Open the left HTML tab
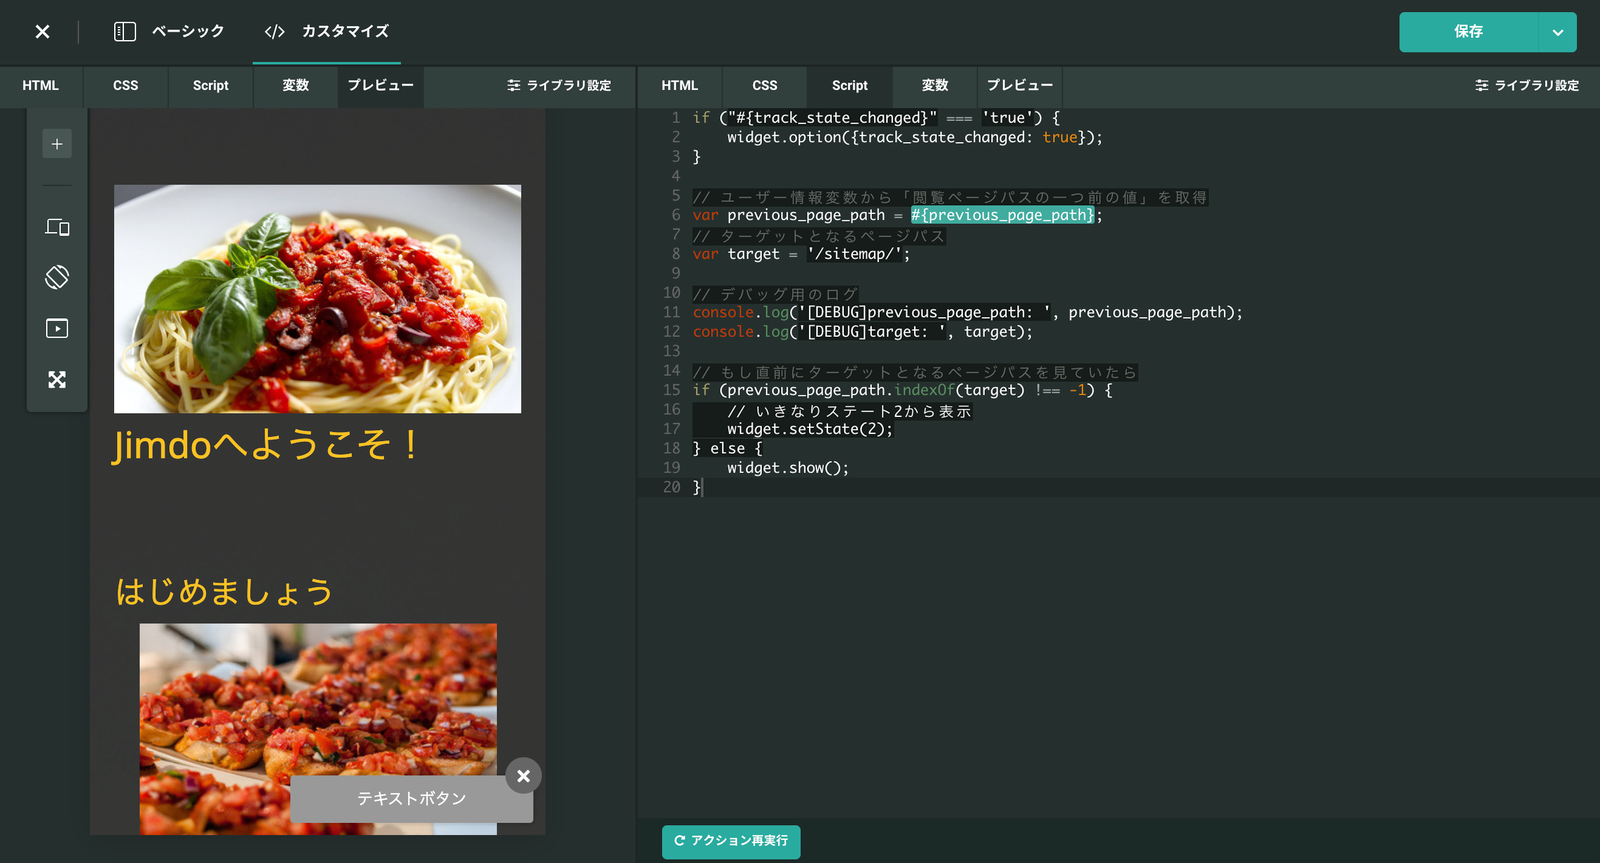Screen dimensions: 1600x863 tap(41, 86)
